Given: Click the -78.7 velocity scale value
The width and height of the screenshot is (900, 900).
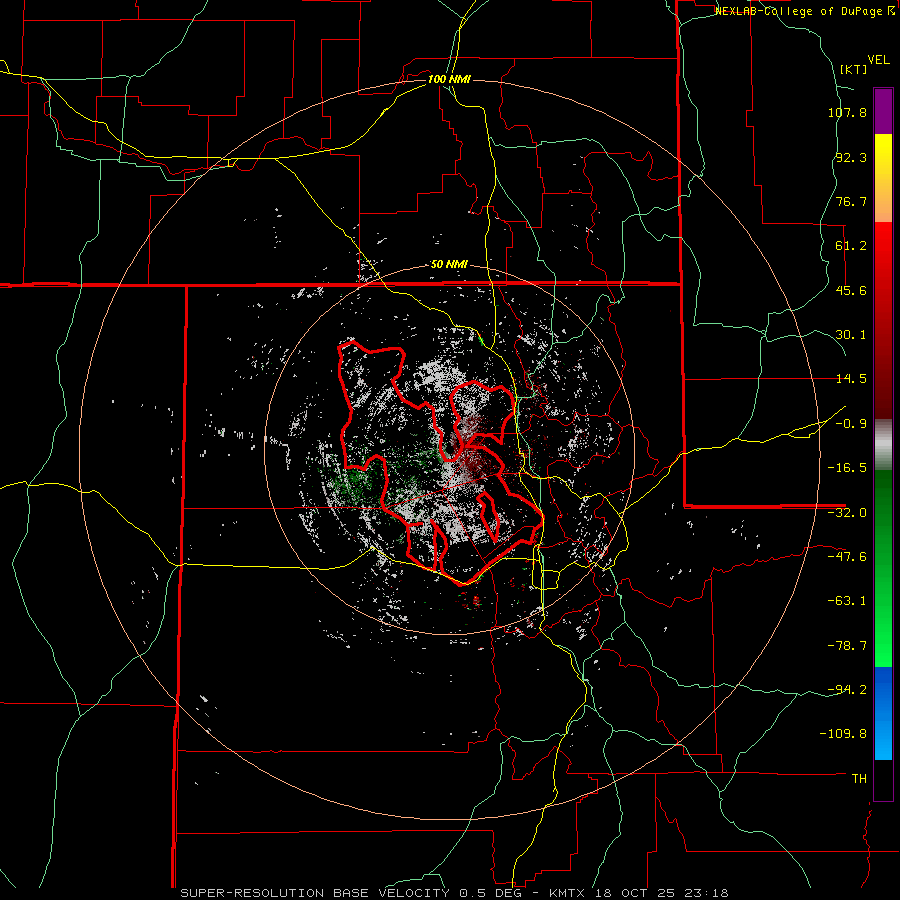Looking at the screenshot, I should 847,646.
